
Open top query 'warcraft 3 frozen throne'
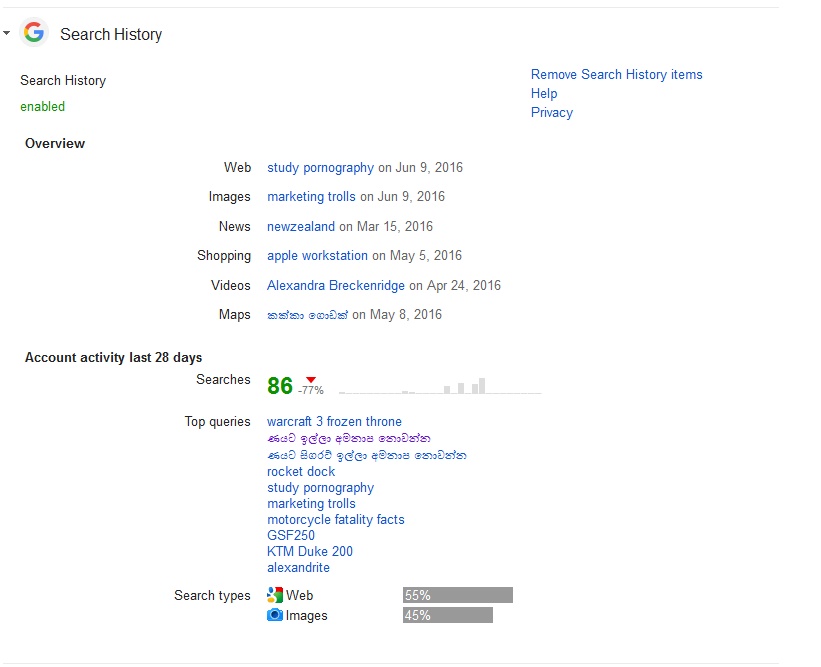(x=334, y=421)
